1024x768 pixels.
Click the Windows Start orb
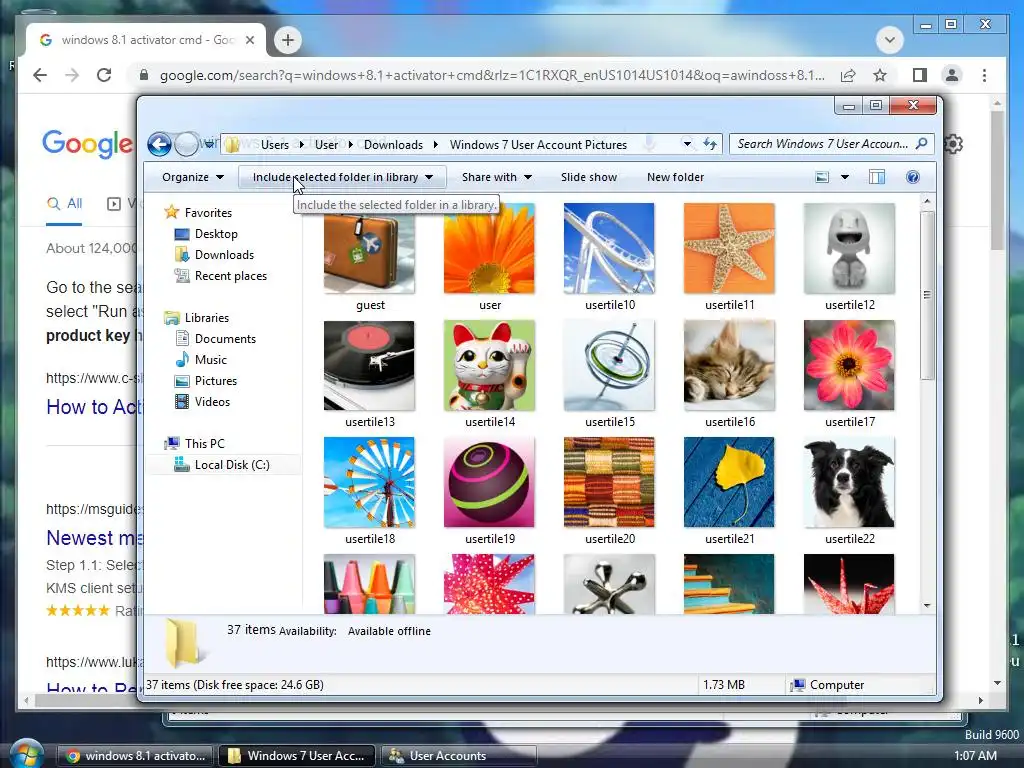click(27, 755)
